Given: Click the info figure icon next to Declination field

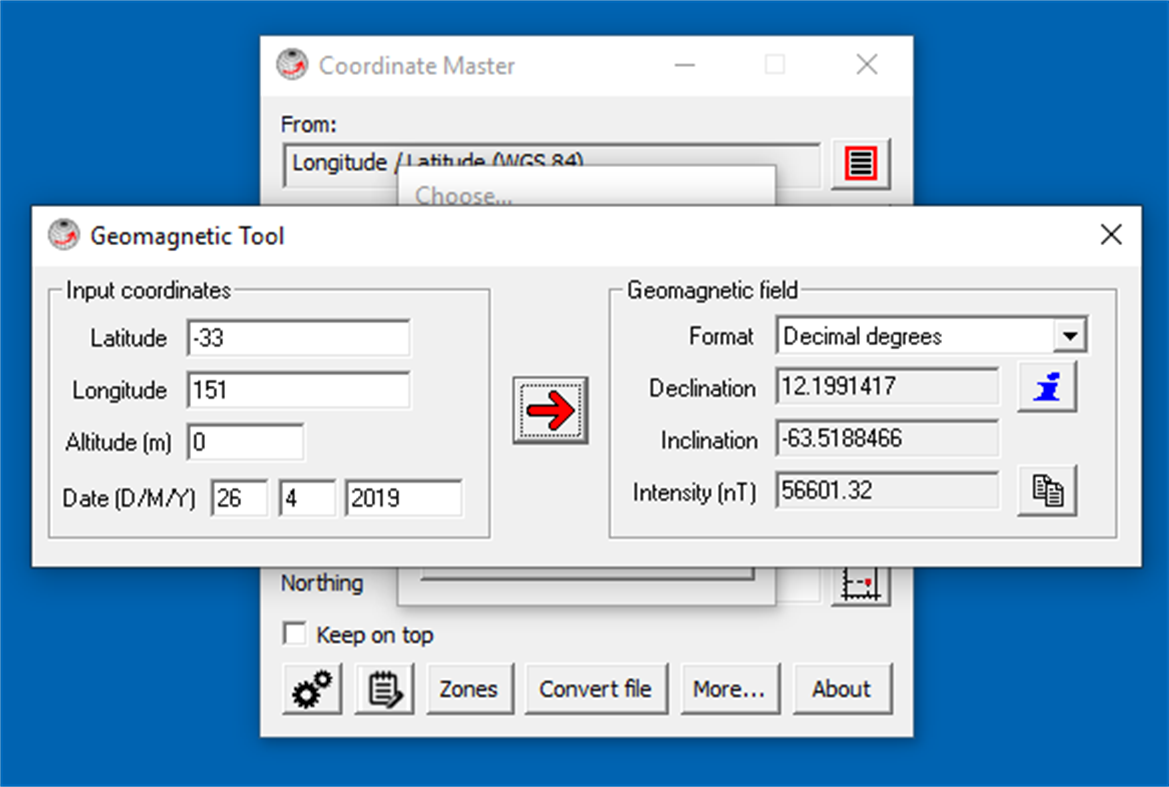Looking at the screenshot, I should pos(1047,388).
